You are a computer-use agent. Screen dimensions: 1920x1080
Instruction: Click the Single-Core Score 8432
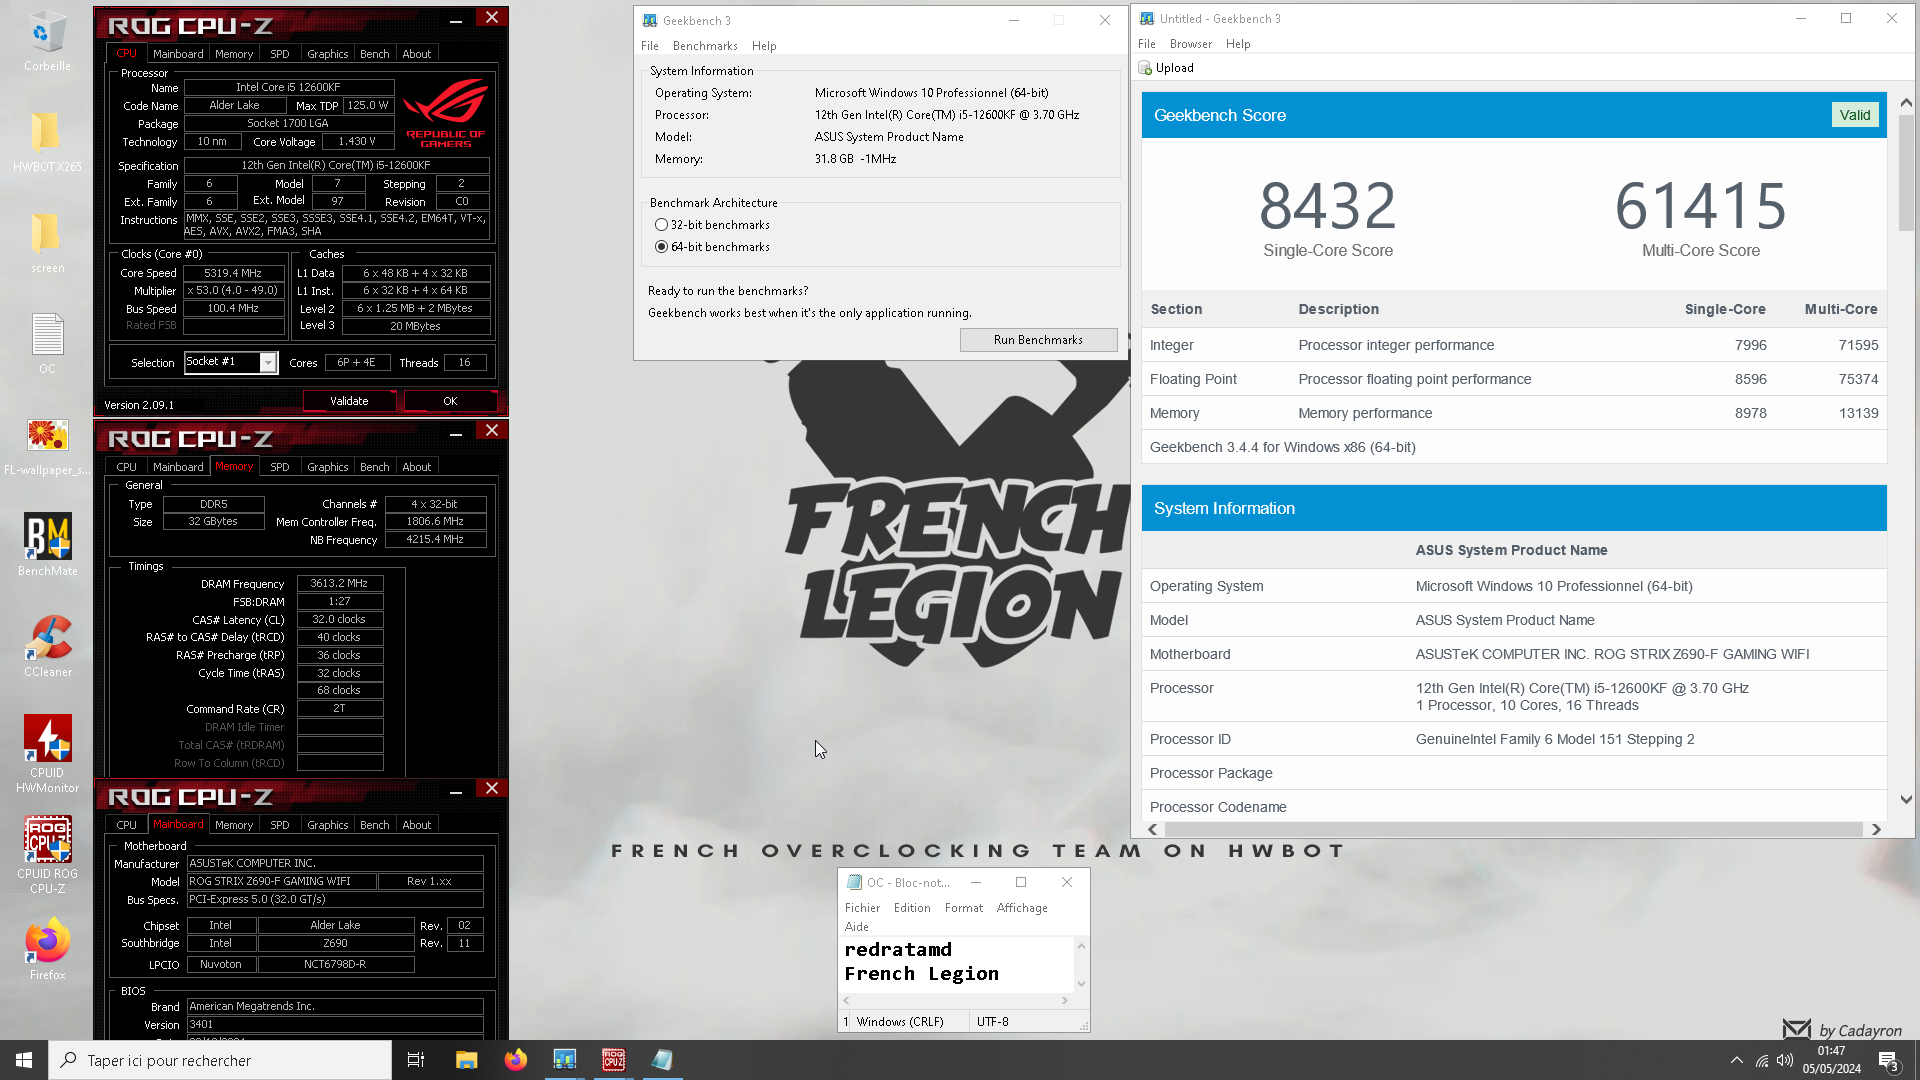tap(1327, 206)
